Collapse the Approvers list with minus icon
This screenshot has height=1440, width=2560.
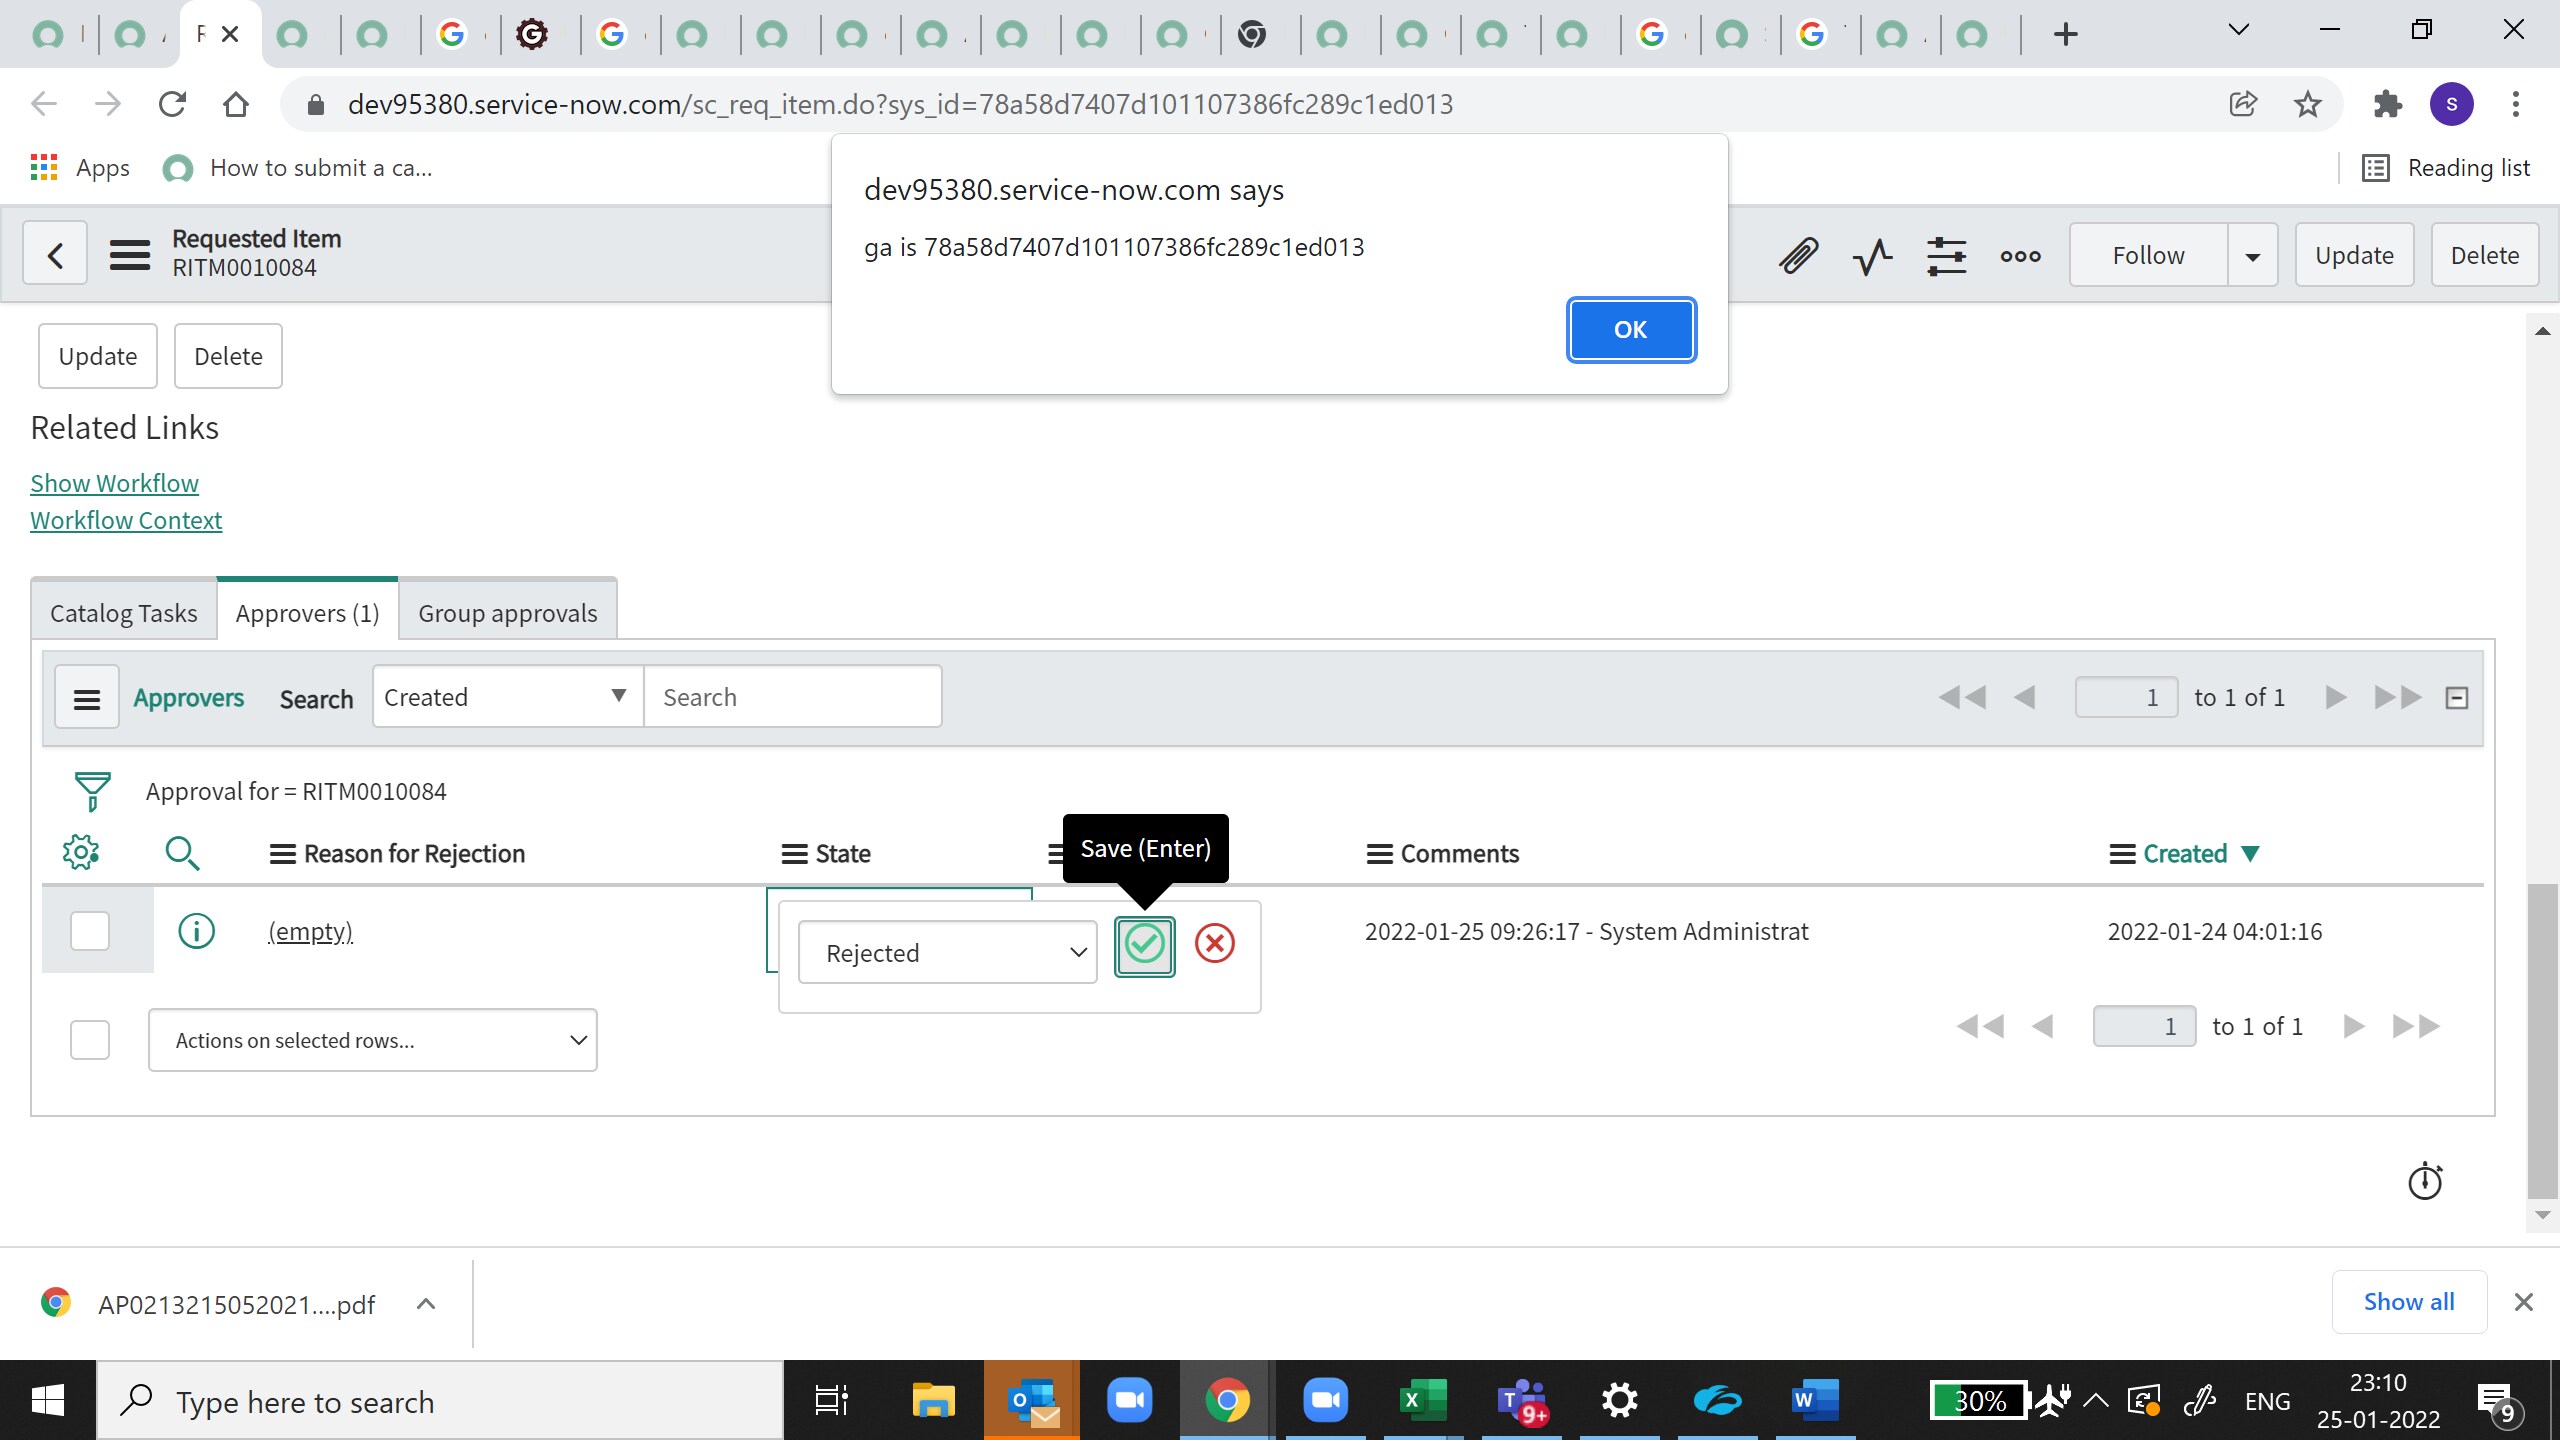pos(2457,698)
